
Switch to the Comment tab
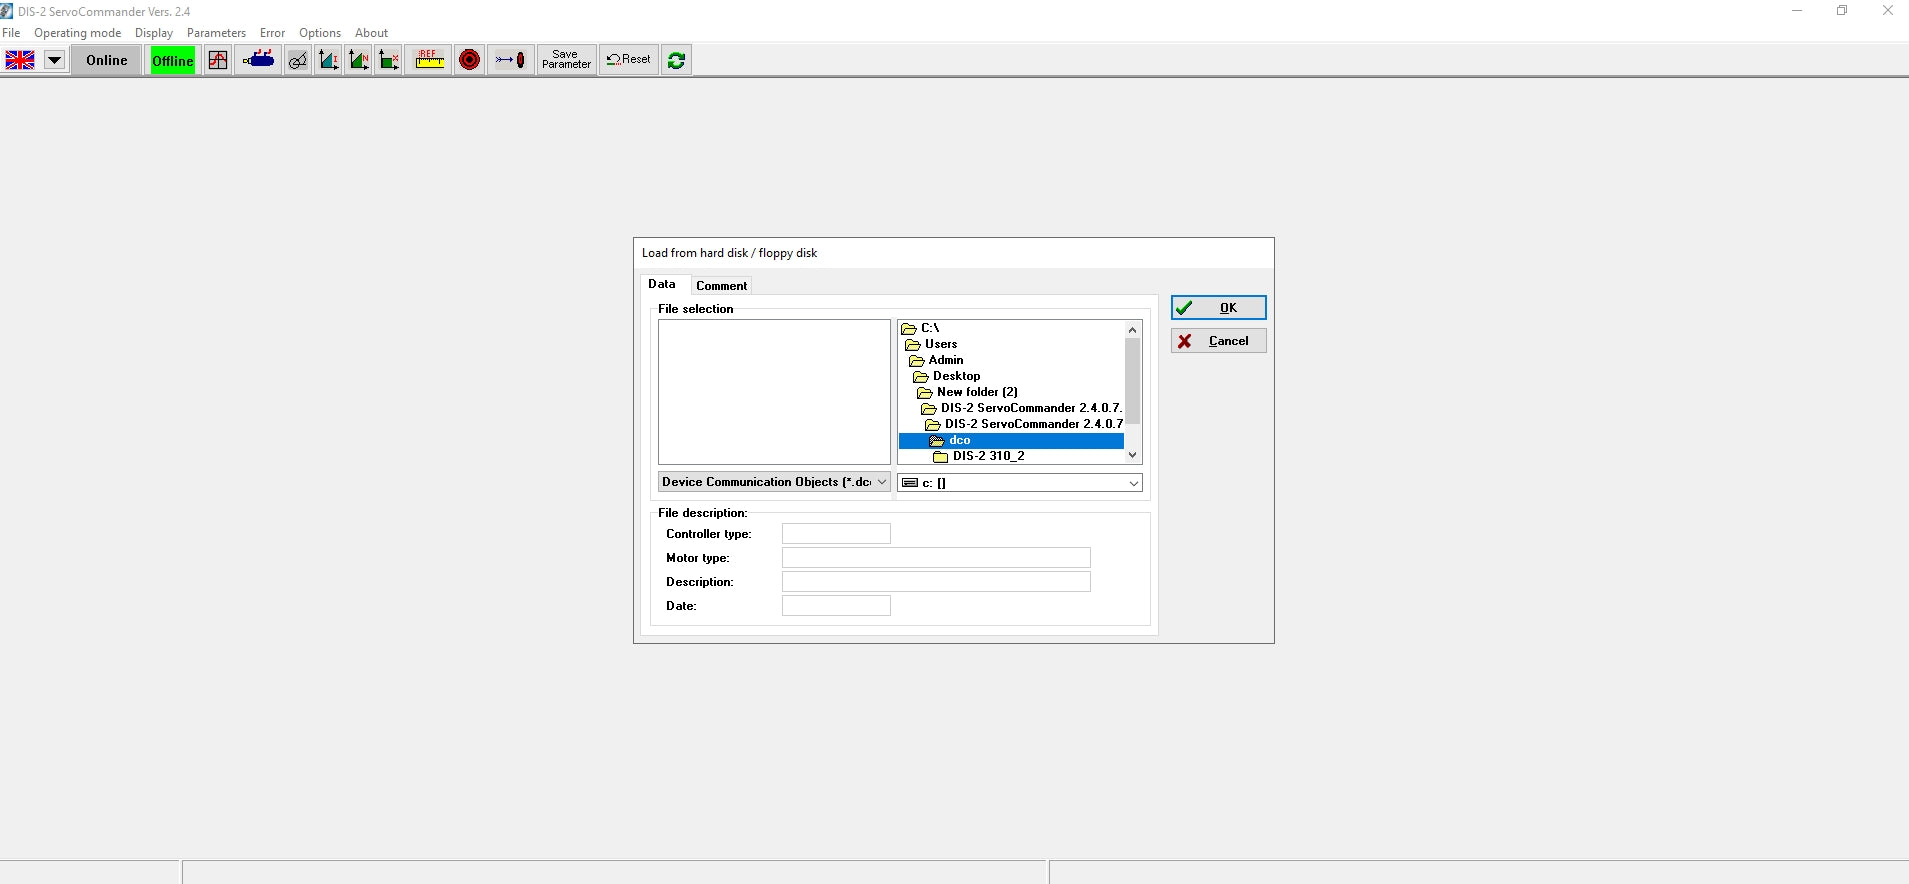(721, 286)
